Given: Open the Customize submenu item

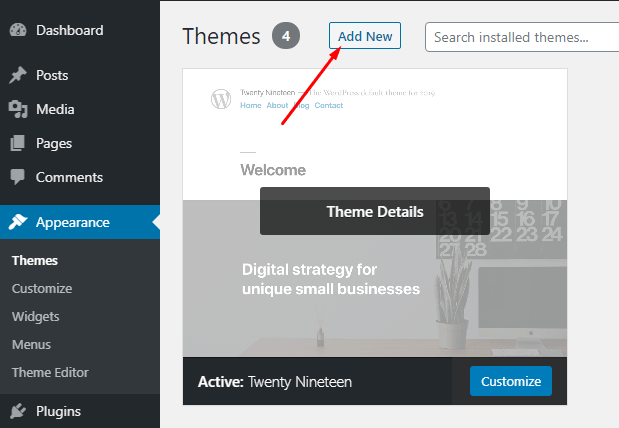Looking at the screenshot, I should click(42, 289).
